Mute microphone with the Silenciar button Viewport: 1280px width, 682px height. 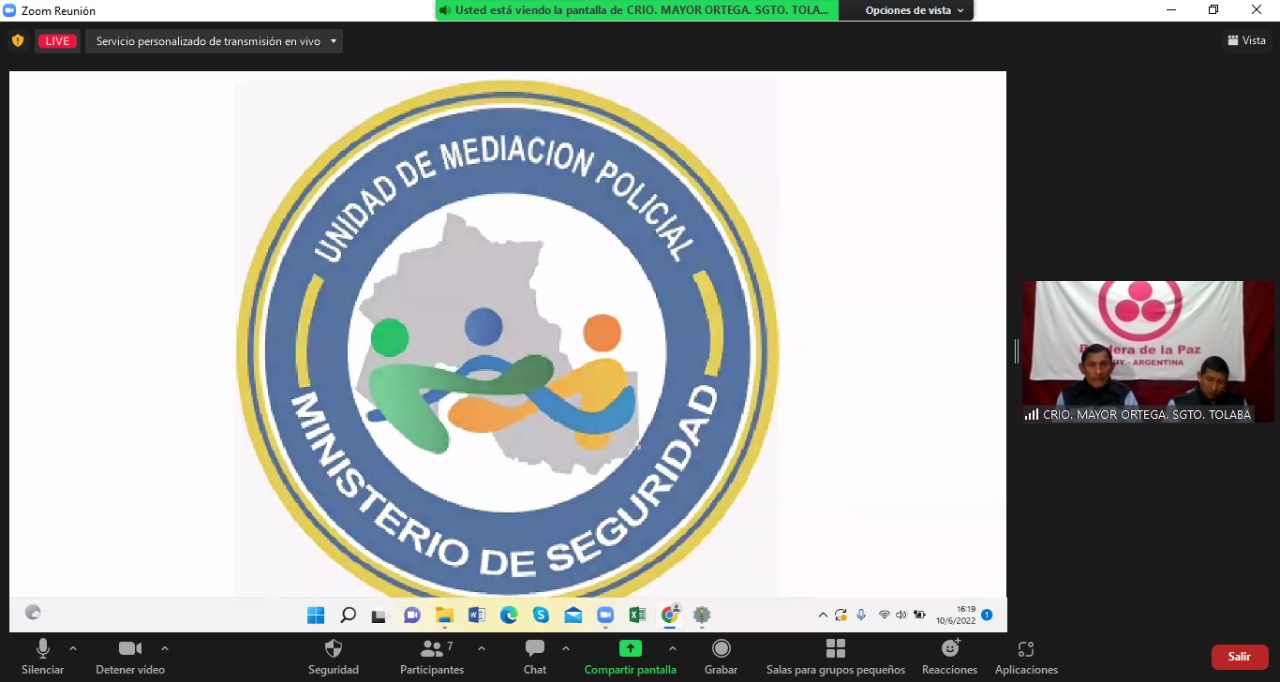click(x=42, y=656)
